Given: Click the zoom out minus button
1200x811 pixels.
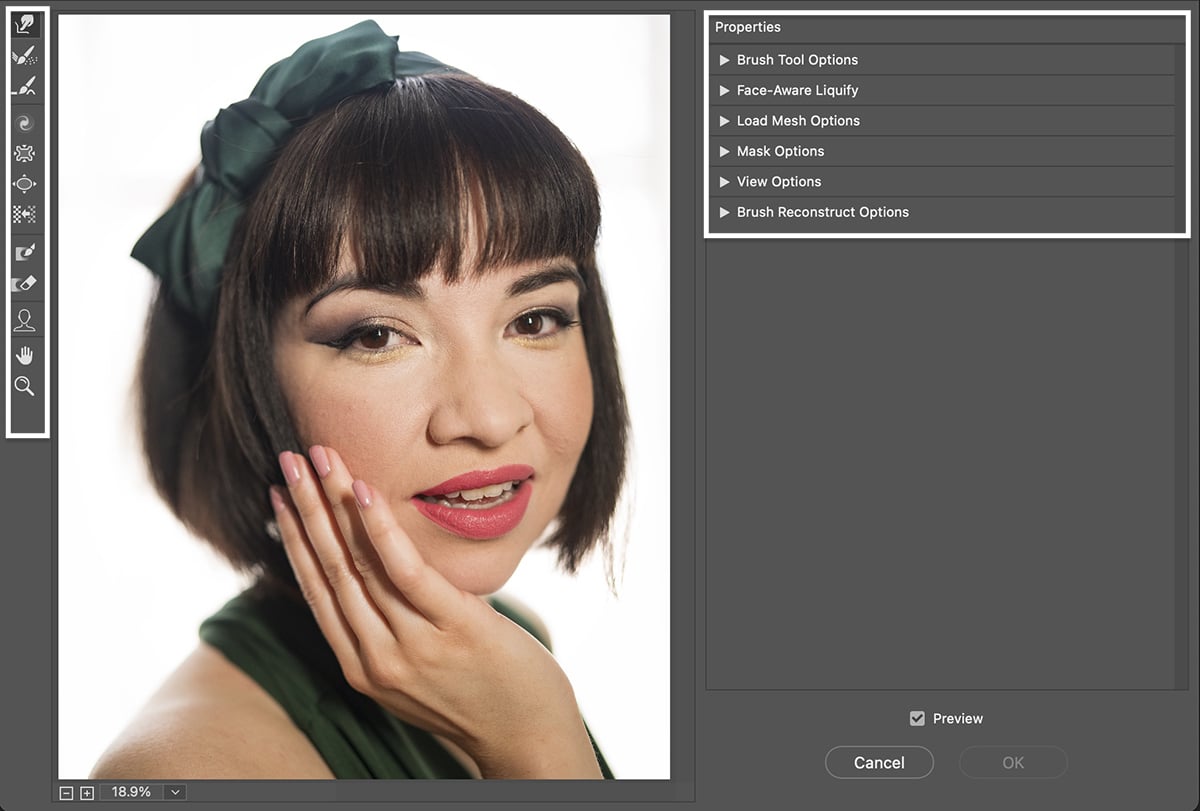Looking at the screenshot, I should [x=66, y=792].
